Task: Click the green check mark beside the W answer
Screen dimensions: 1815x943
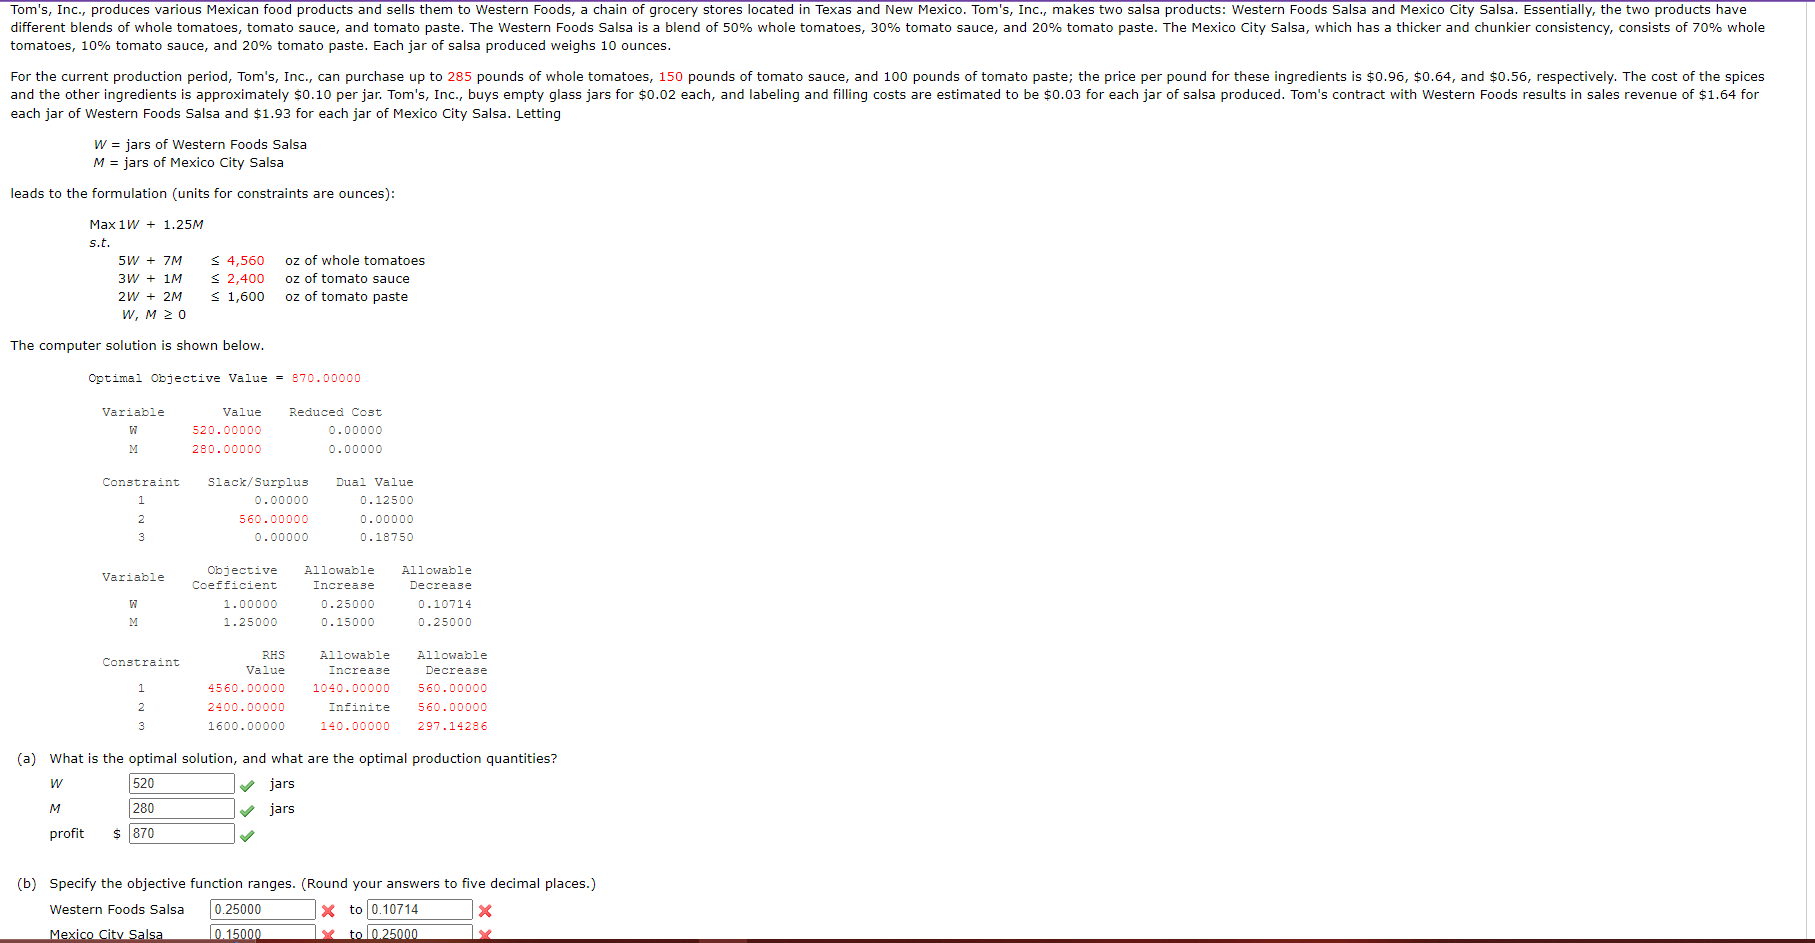Action: 247,785
